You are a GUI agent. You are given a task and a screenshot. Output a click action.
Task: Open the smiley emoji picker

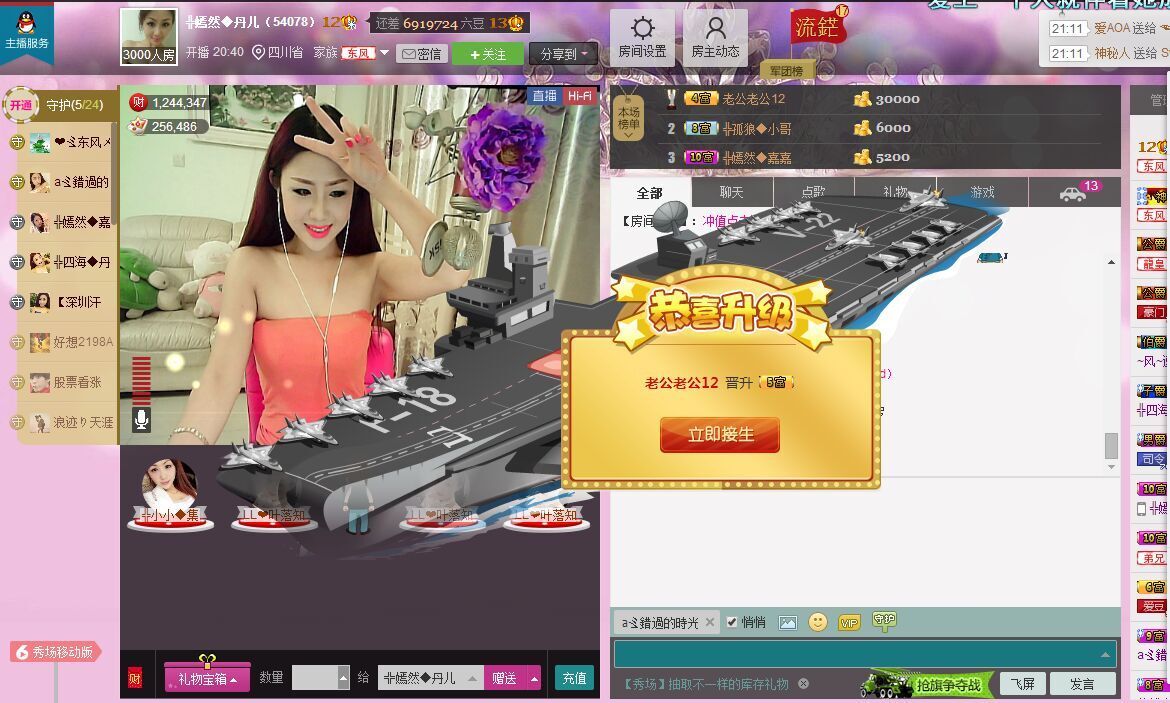coord(818,622)
